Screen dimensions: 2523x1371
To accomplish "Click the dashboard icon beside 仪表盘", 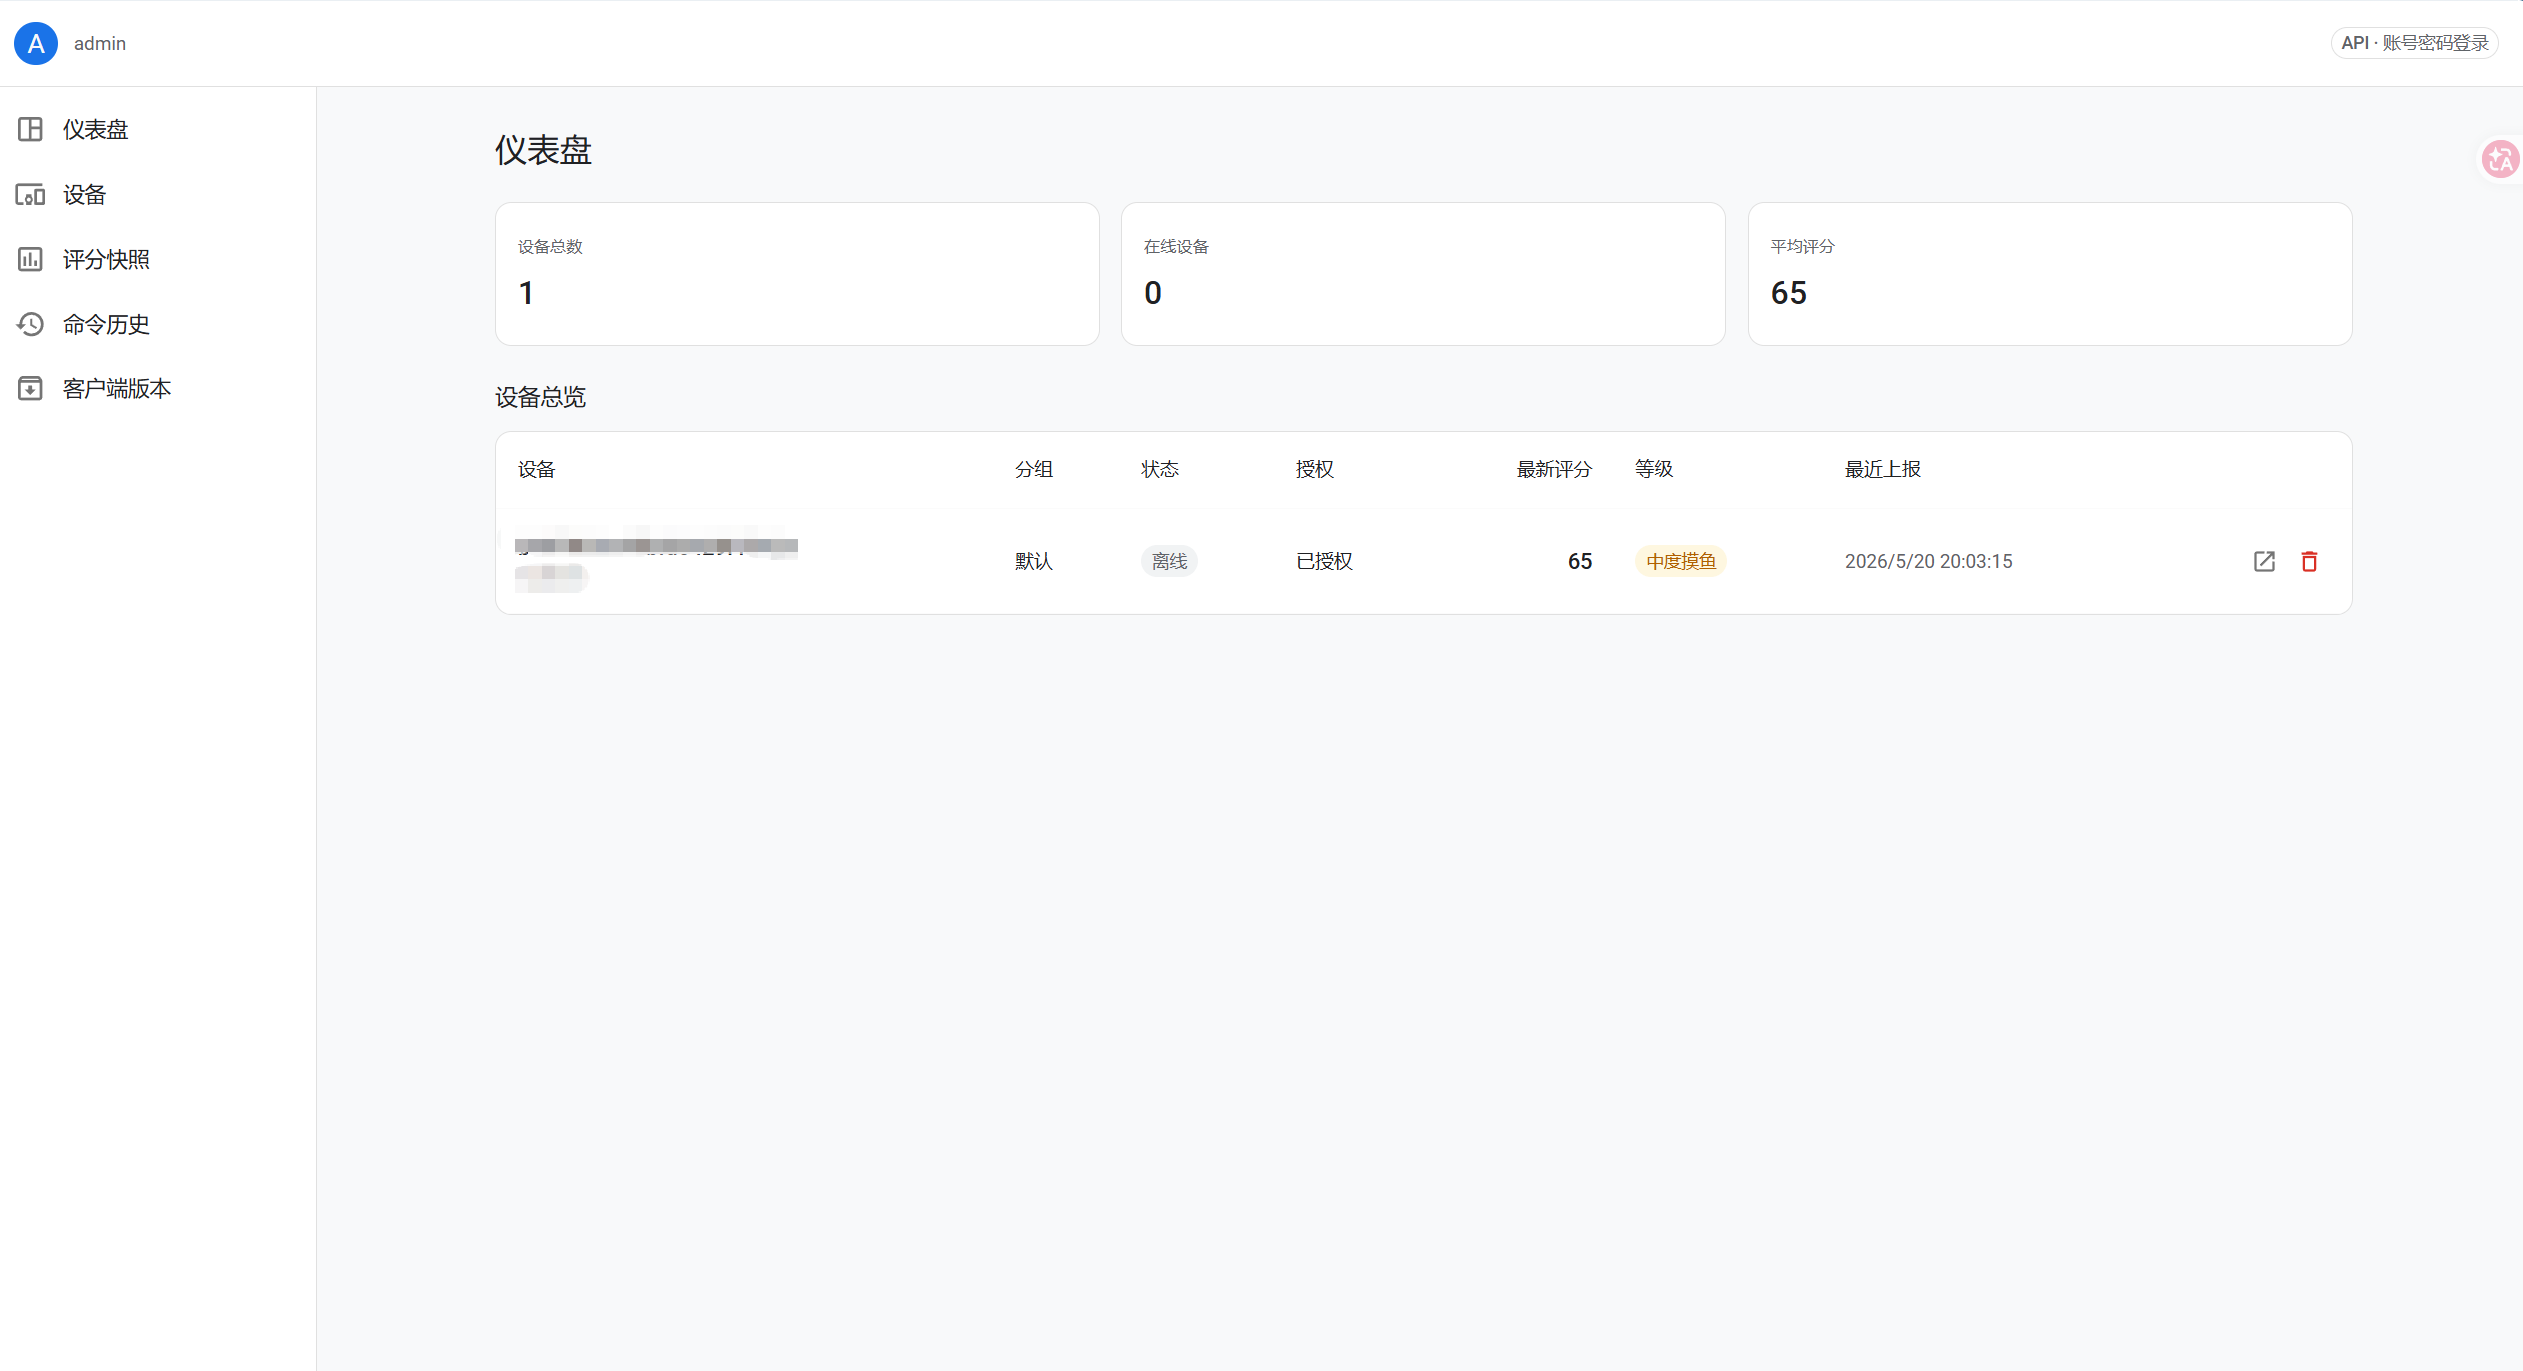I will (30, 130).
